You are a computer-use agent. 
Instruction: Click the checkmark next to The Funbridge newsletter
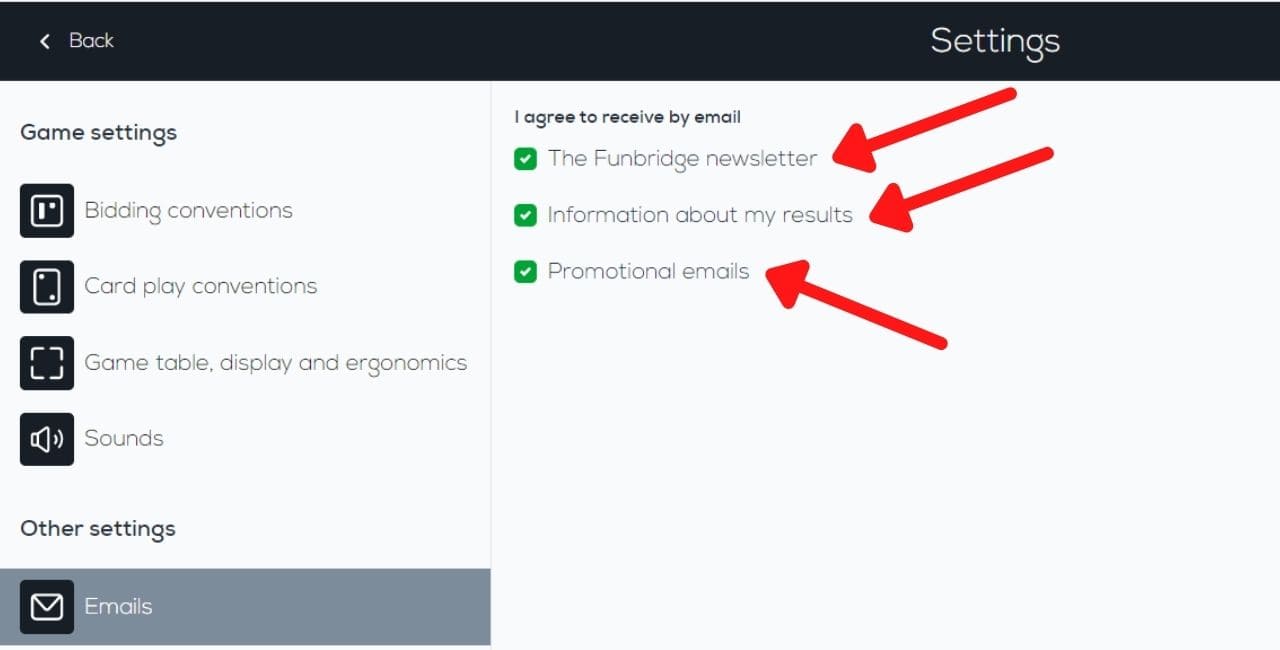coord(525,158)
